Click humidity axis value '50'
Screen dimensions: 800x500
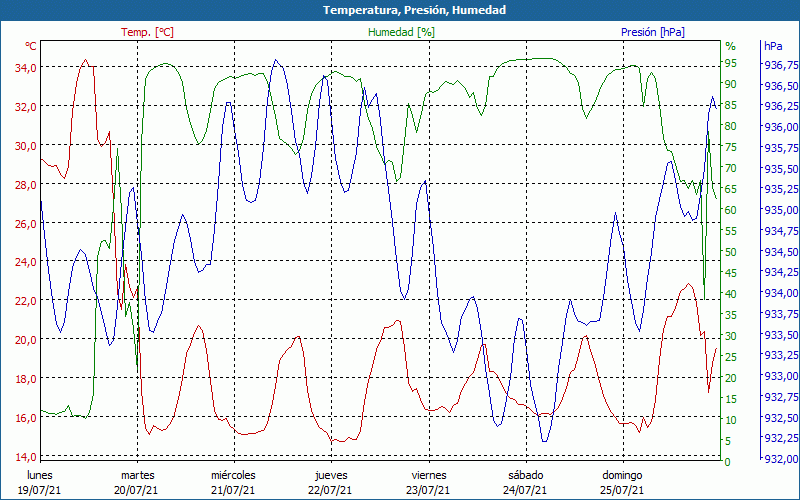coord(731,252)
